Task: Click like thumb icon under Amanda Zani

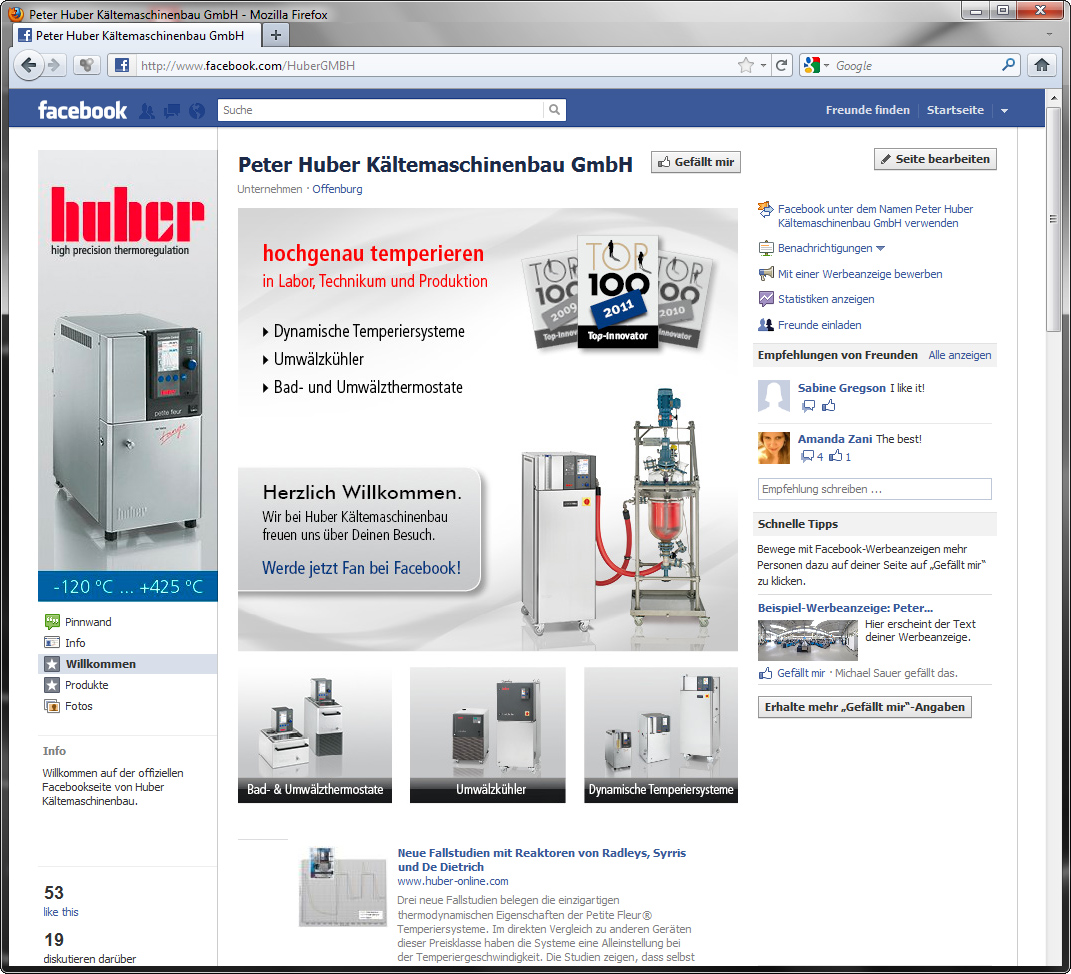Action: click(835, 456)
